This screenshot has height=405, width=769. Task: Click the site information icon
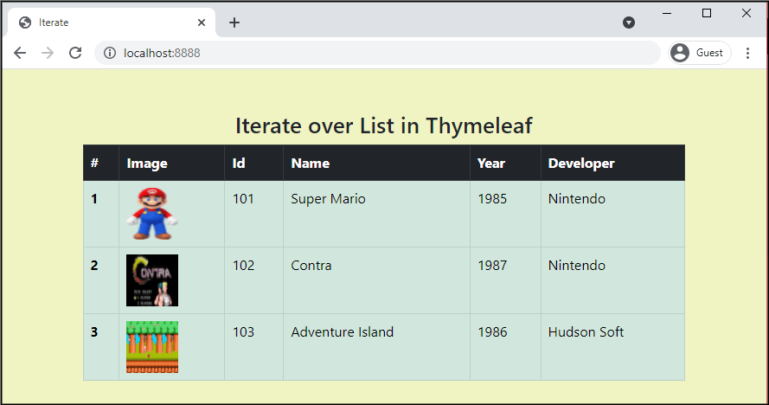(x=110, y=53)
